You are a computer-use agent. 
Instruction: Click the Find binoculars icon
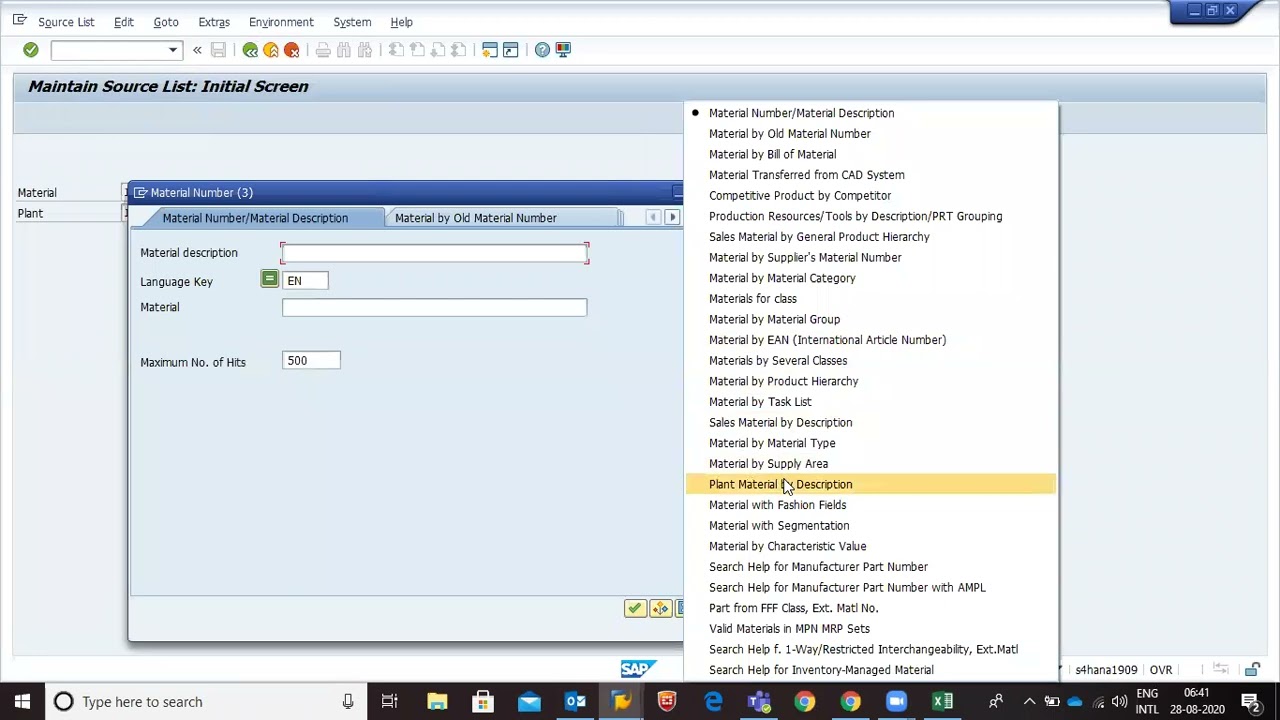click(x=344, y=50)
